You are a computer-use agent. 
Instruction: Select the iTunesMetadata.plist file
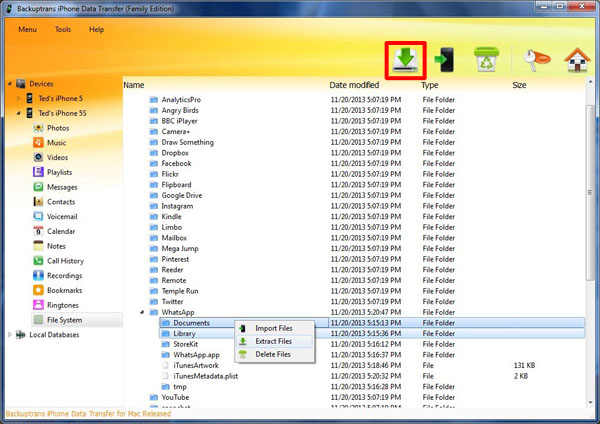point(205,376)
